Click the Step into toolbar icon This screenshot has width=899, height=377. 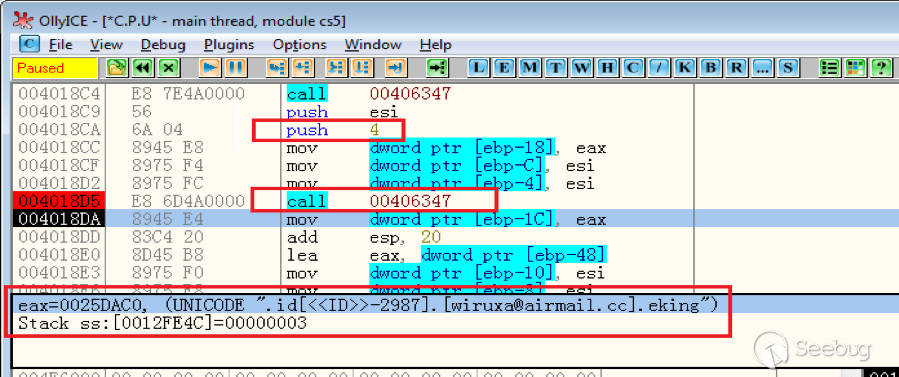tap(277, 68)
